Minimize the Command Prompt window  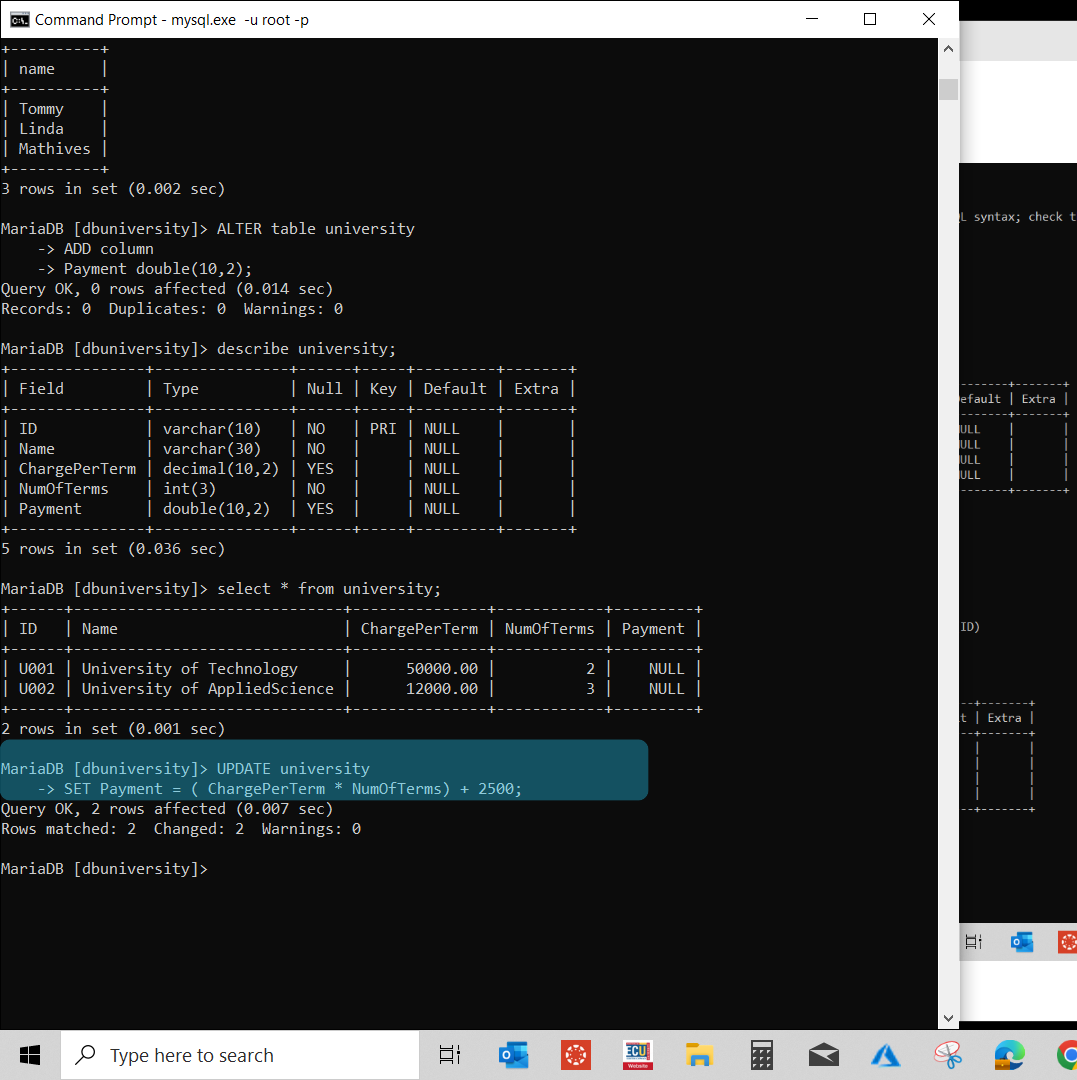[x=811, y=19]
